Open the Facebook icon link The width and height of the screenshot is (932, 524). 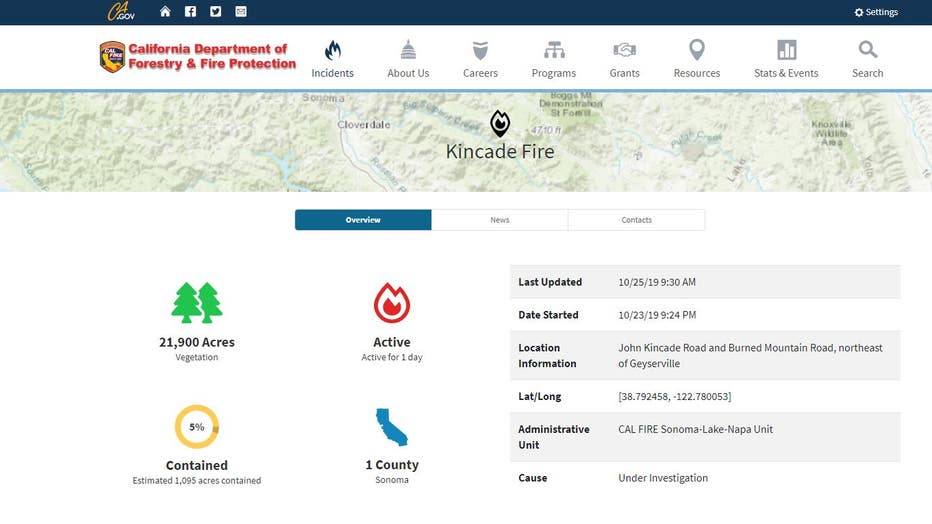click(190, 11)
